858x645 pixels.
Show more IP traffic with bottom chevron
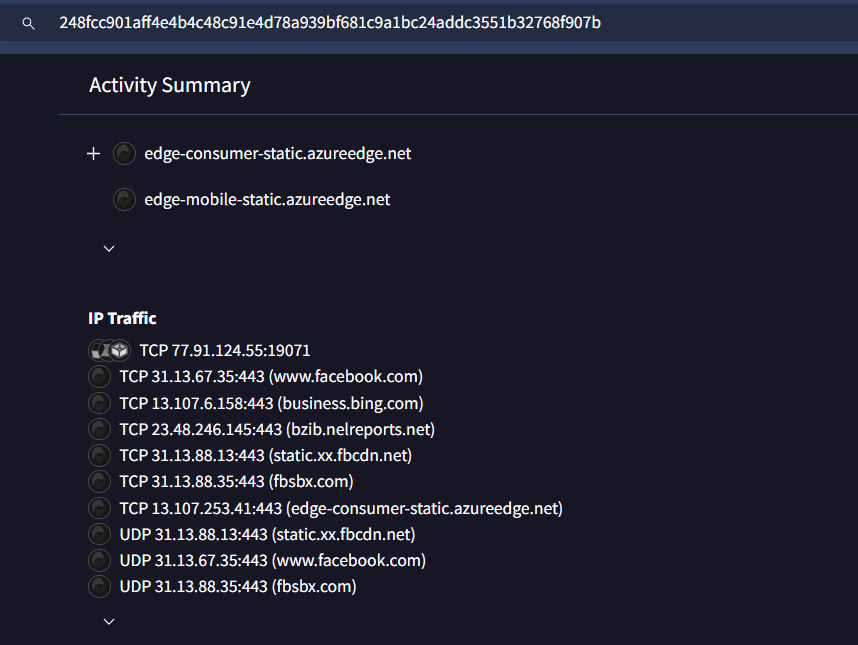[109, 621]
